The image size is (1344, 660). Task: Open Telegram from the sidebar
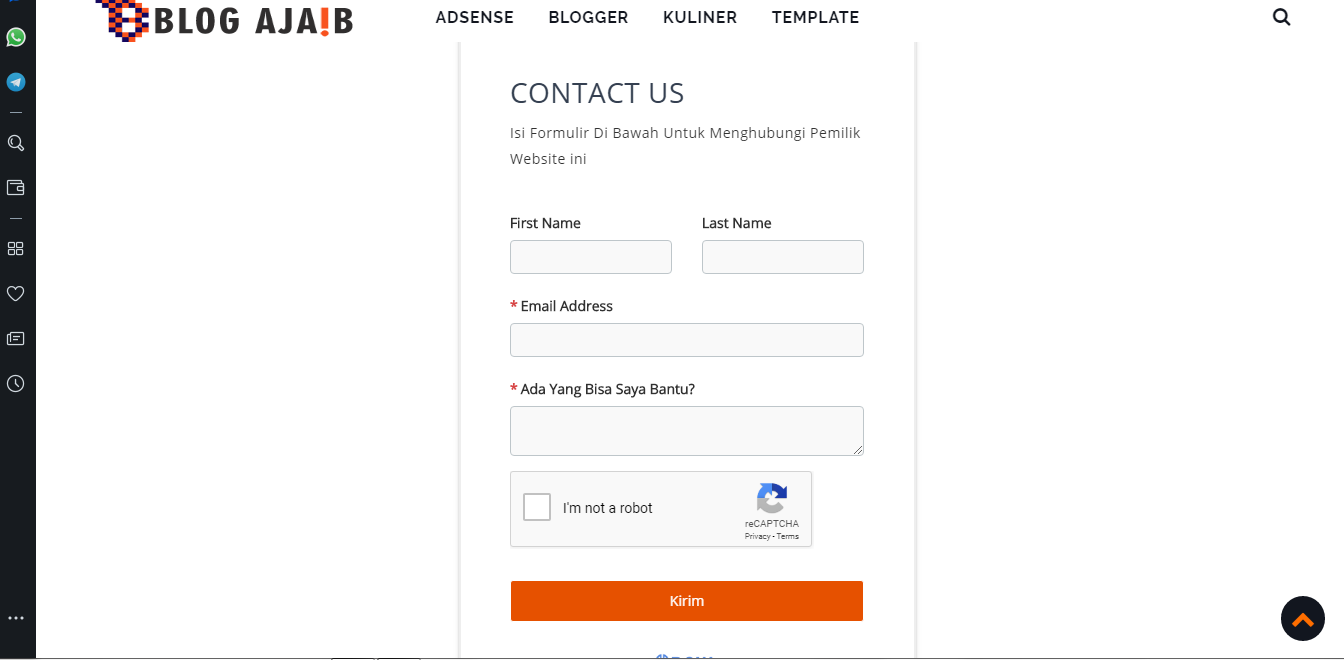tap(16, 82)
